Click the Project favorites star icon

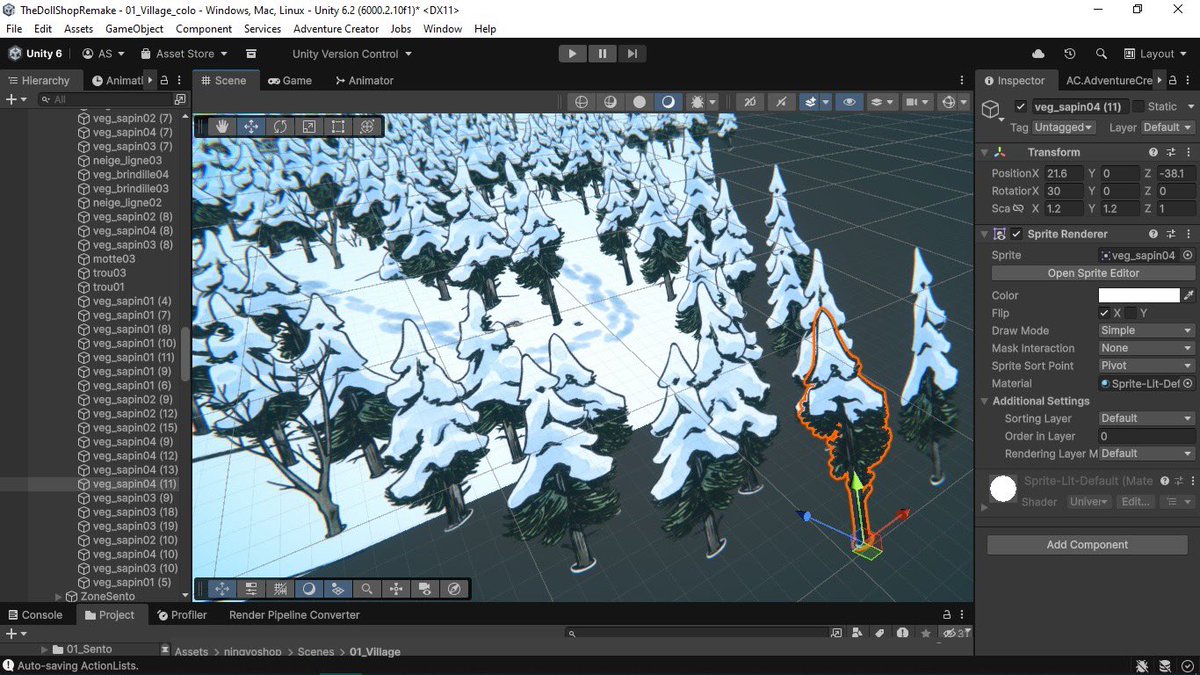tap(925, 633)
